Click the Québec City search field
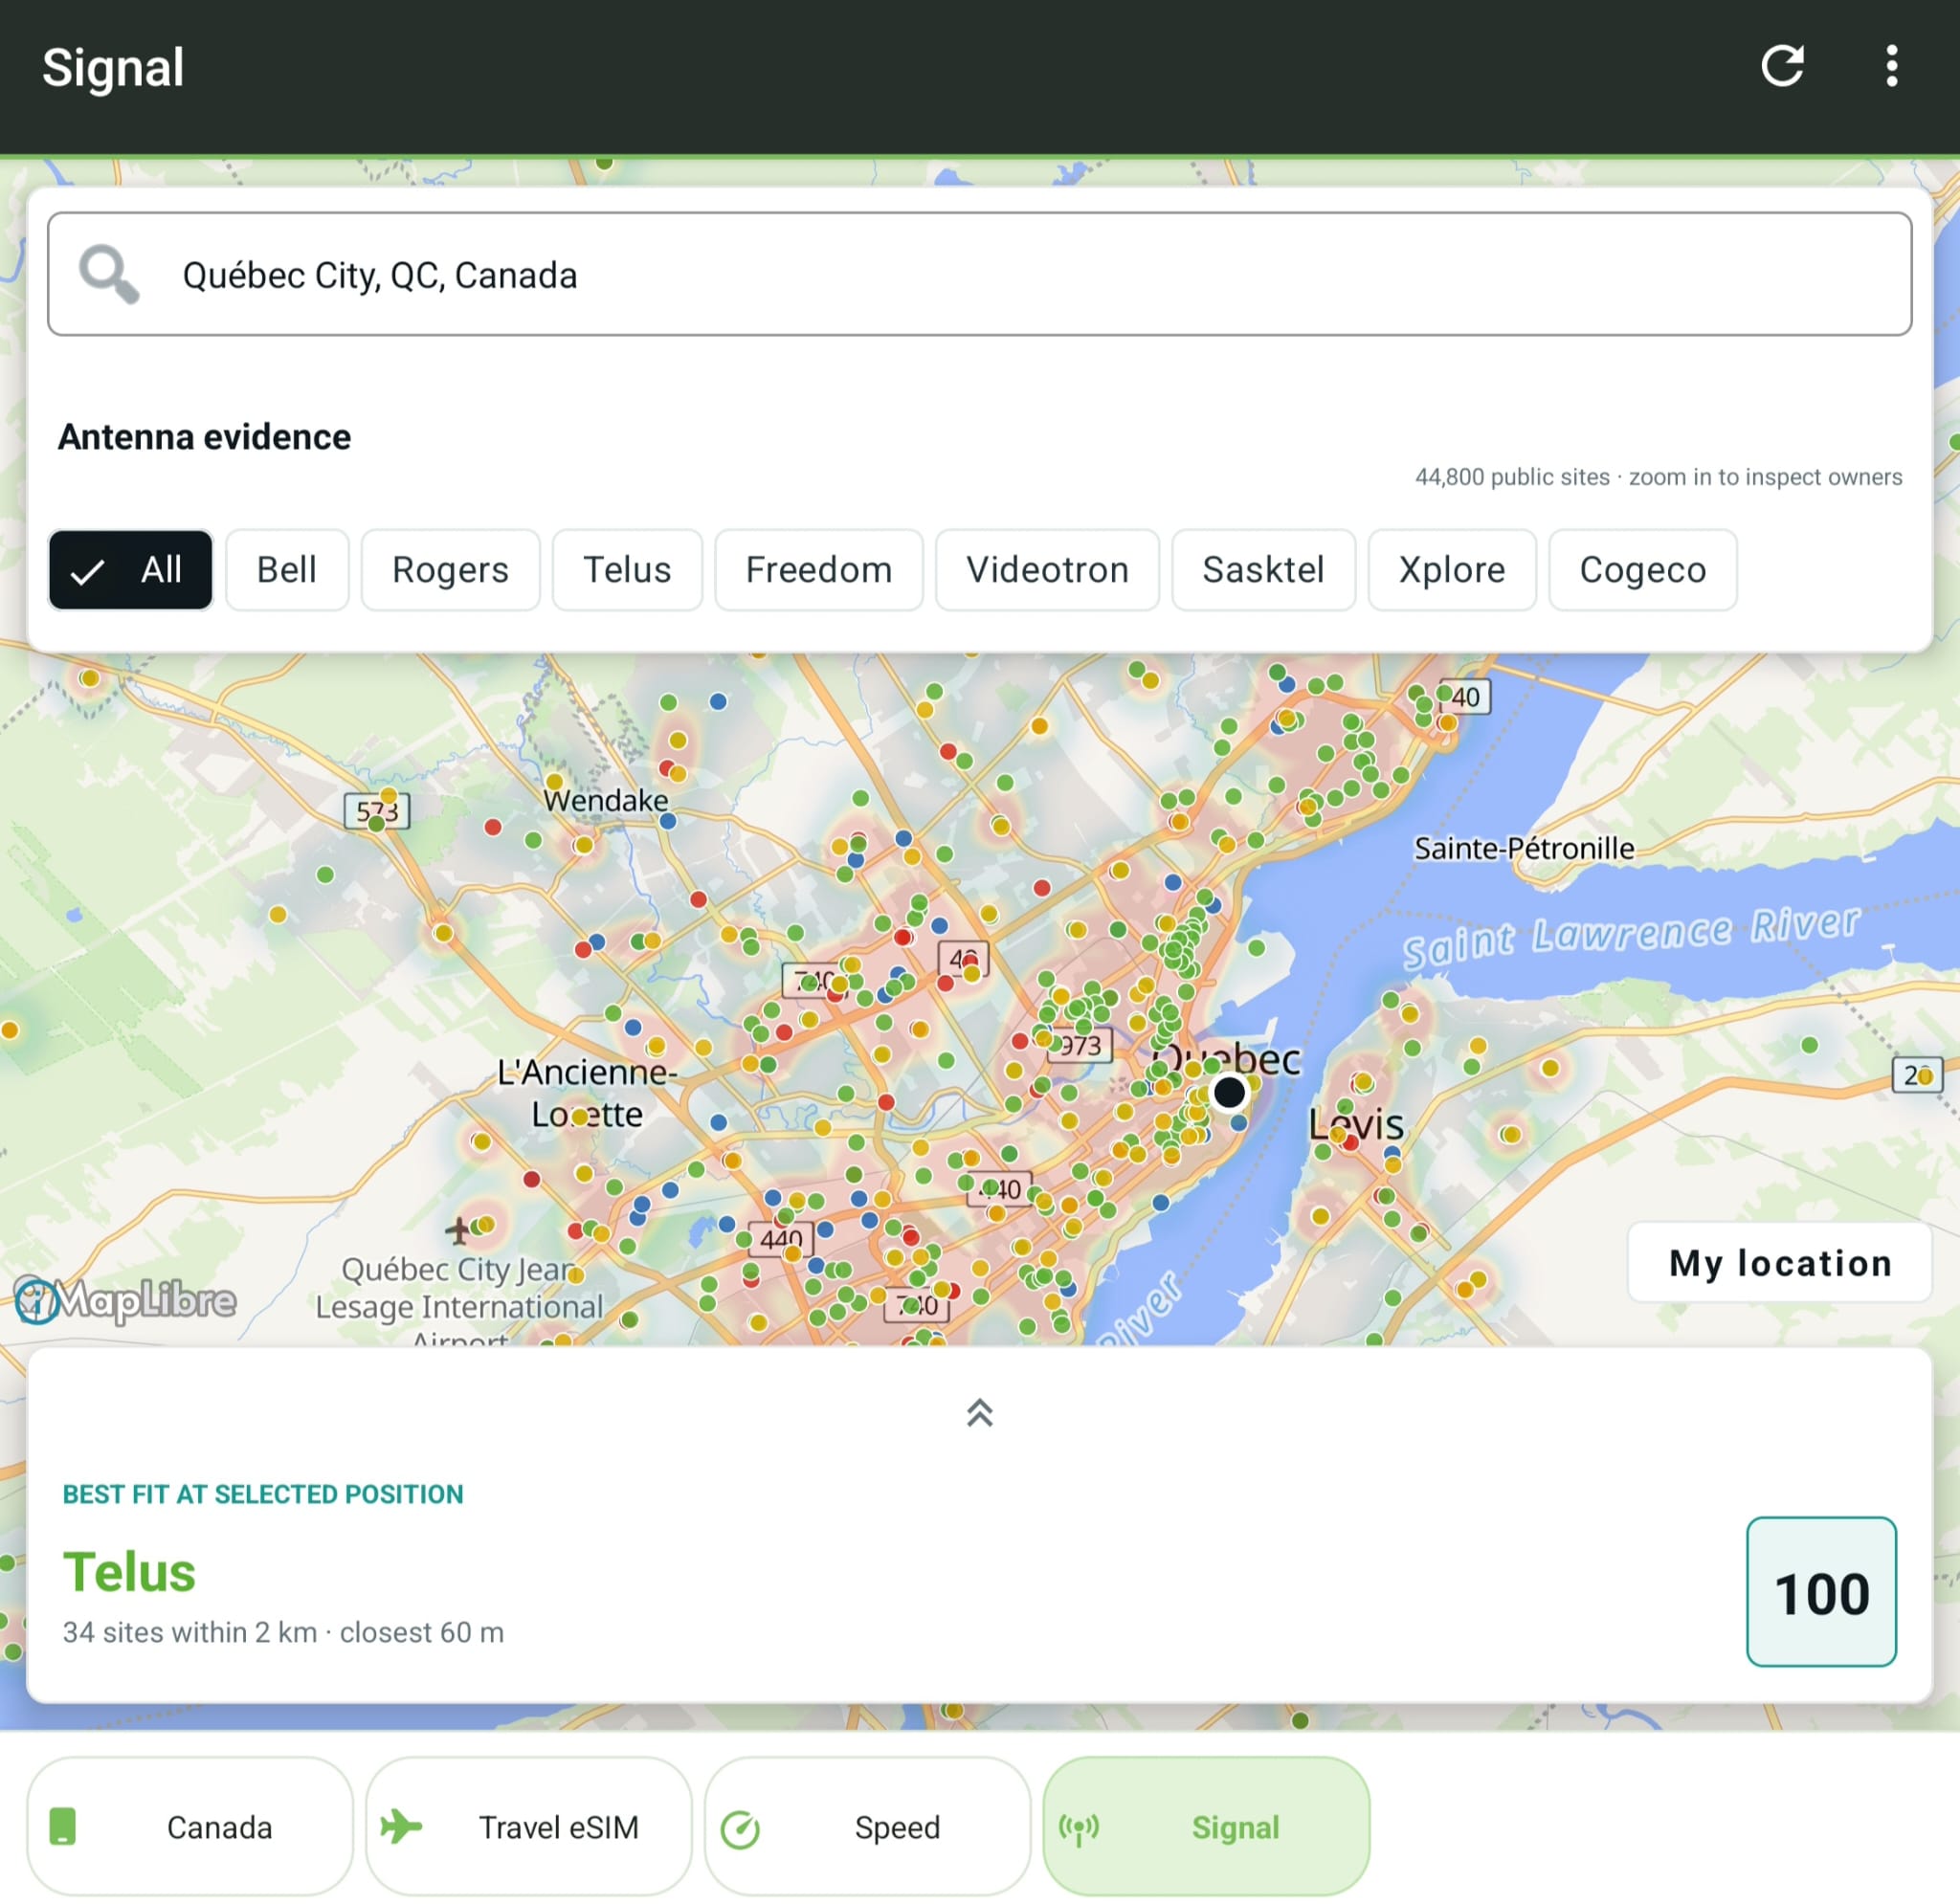1960x1904 pixels. click(980, 274)
